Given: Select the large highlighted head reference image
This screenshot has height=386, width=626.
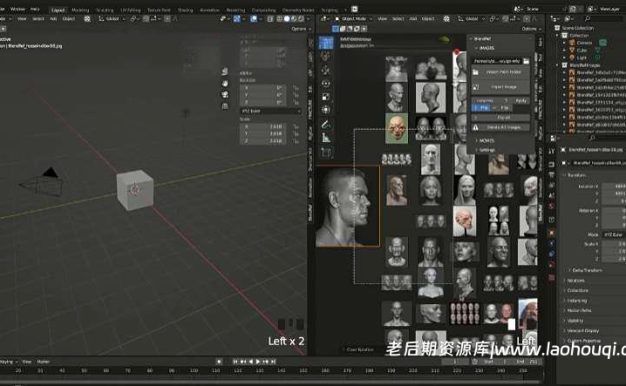Looking at the screenshot, I should coord(348,206).
